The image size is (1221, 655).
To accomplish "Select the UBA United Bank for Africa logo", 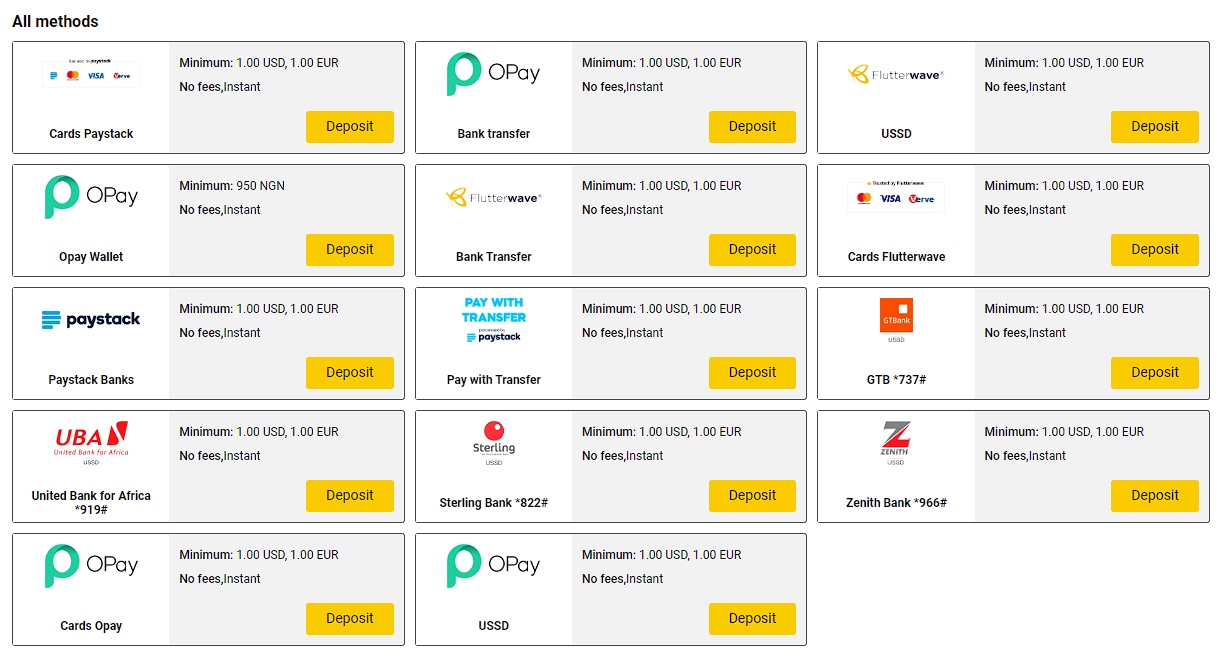I will pos(91,441).
